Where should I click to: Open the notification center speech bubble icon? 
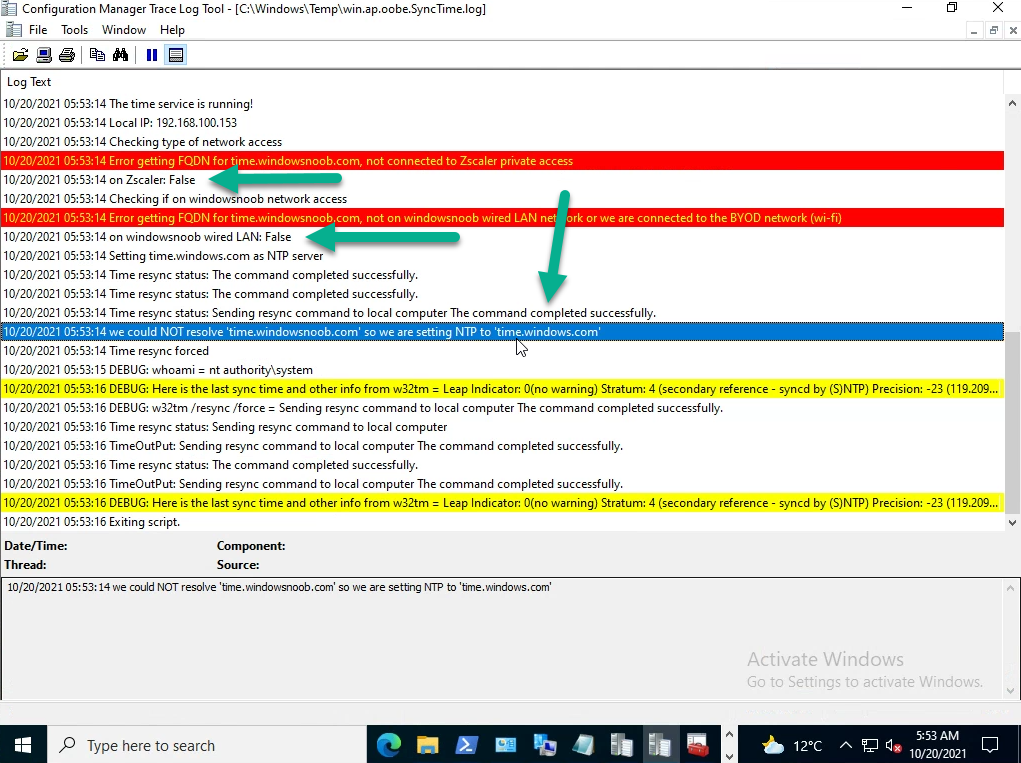coord(990,745)
